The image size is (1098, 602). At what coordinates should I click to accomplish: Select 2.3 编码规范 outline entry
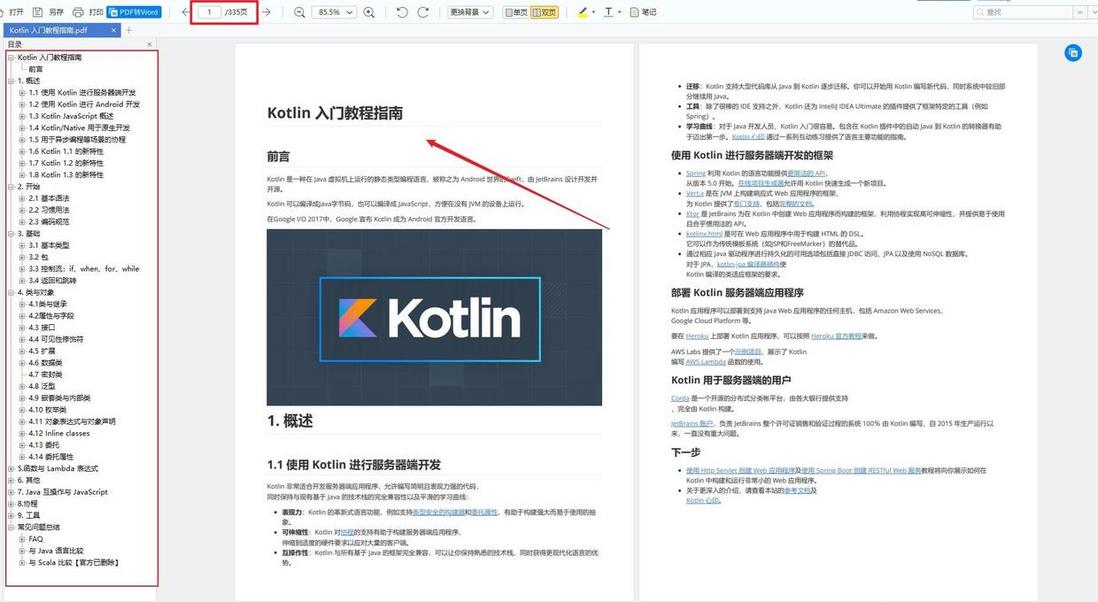click(x=49, y=222)
